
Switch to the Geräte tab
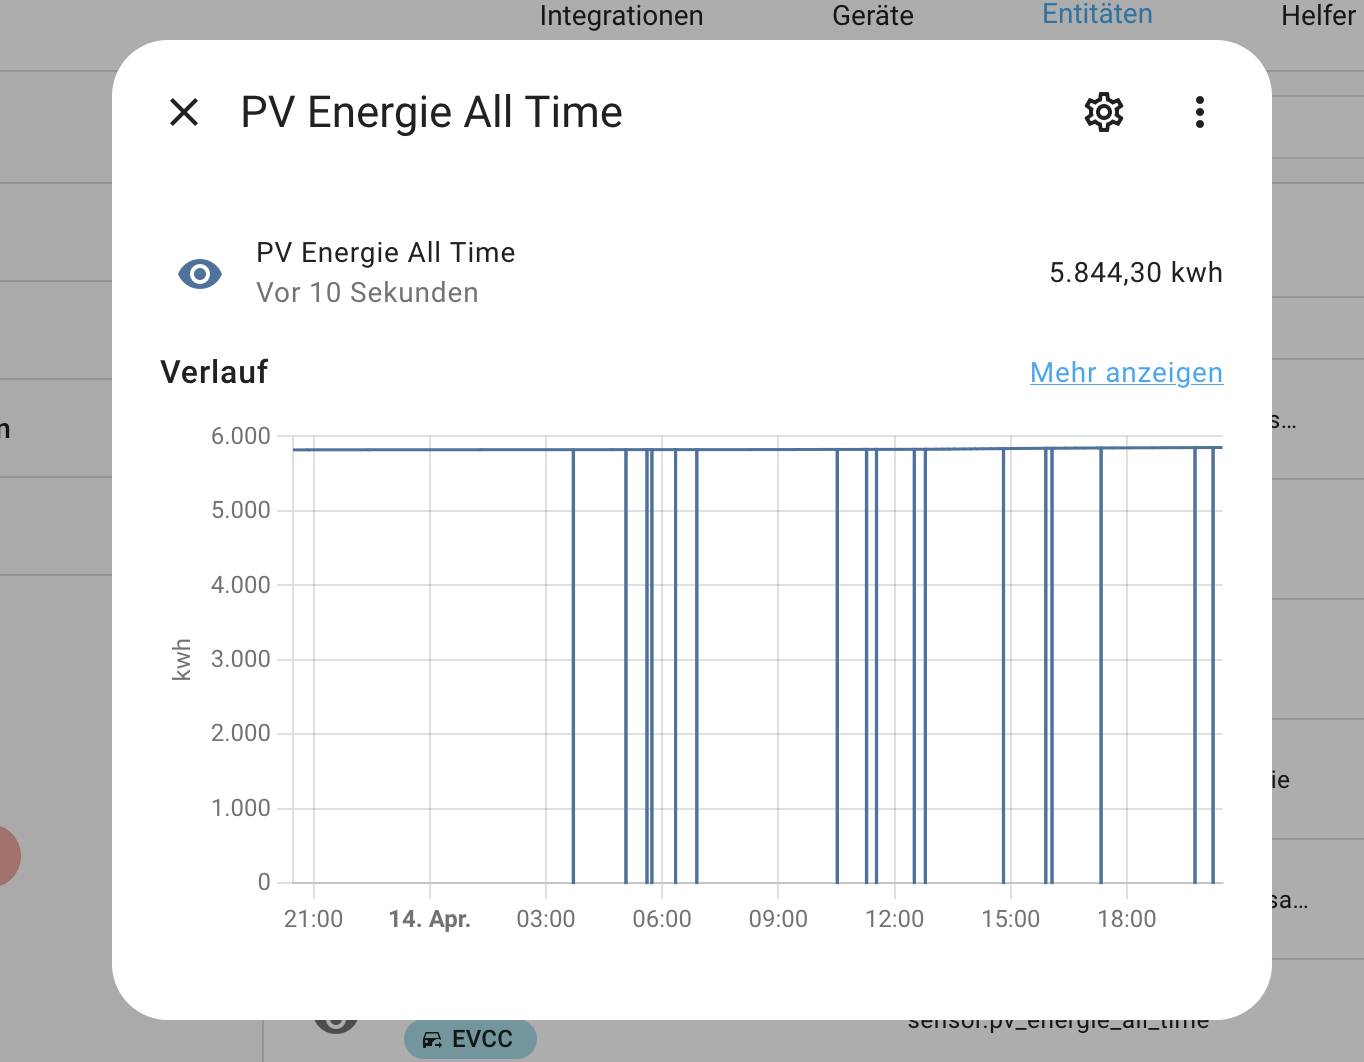point(872,16)
